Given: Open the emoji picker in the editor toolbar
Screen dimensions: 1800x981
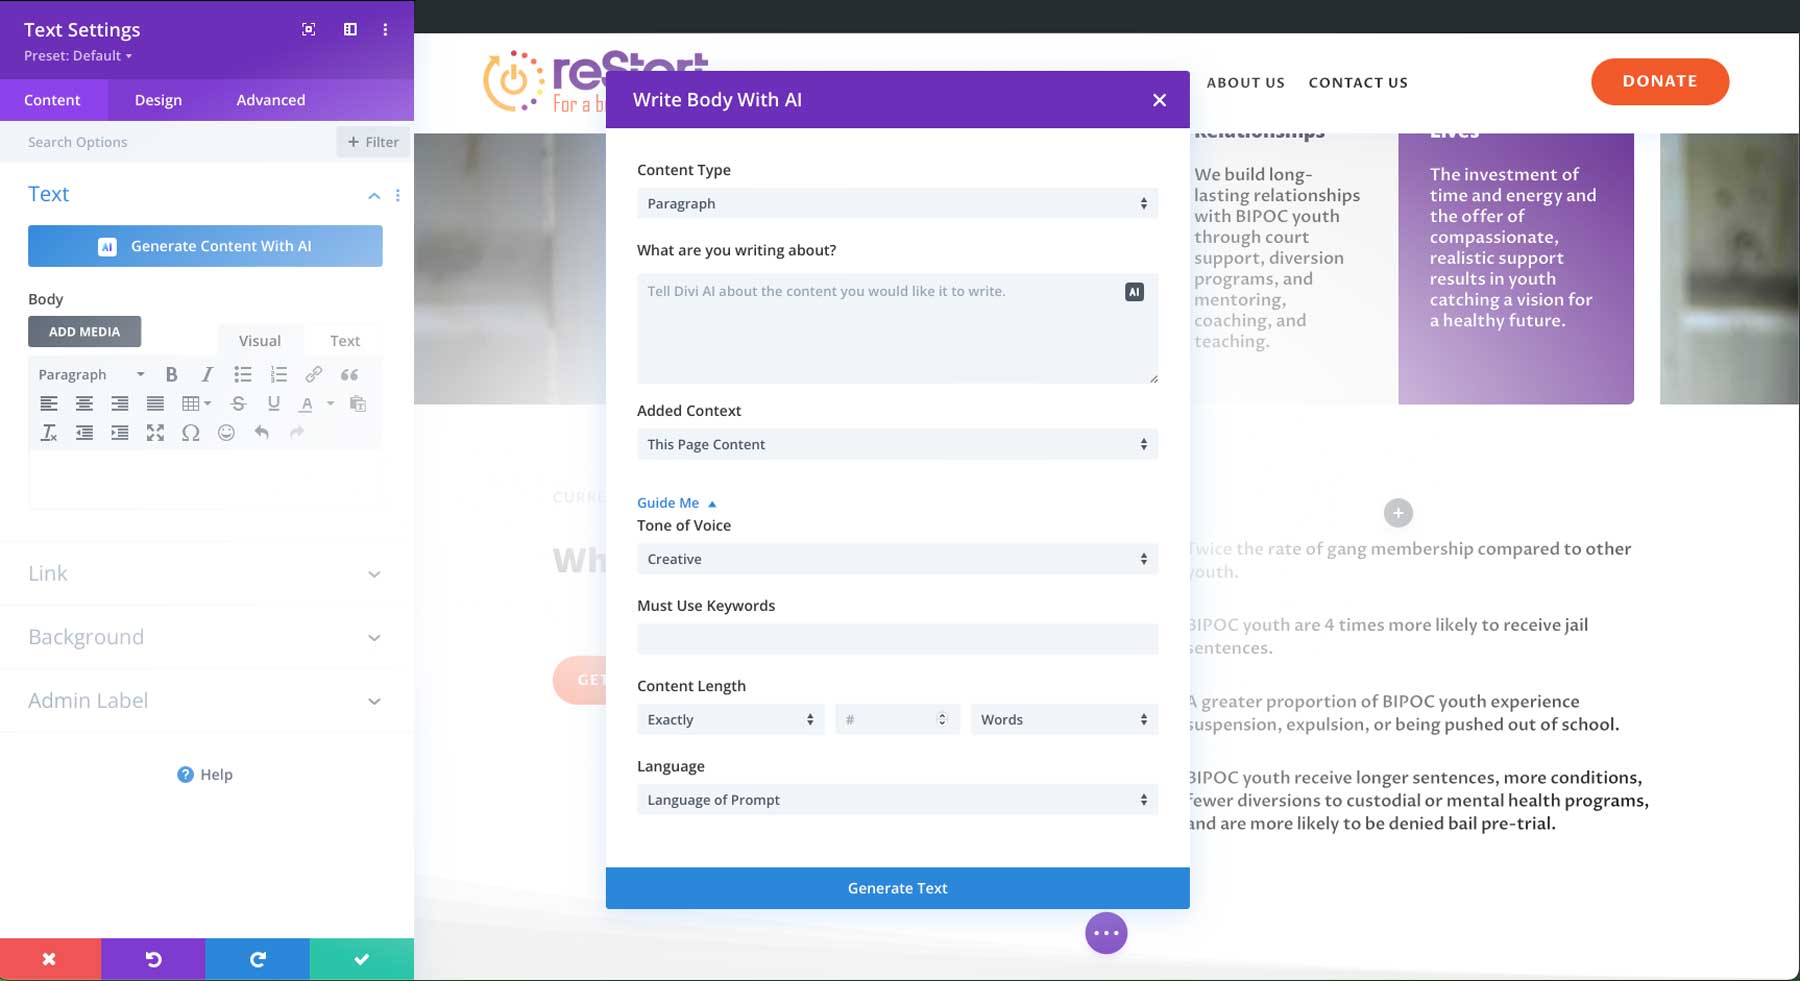Looking at the screenshot, I should 227,433.
